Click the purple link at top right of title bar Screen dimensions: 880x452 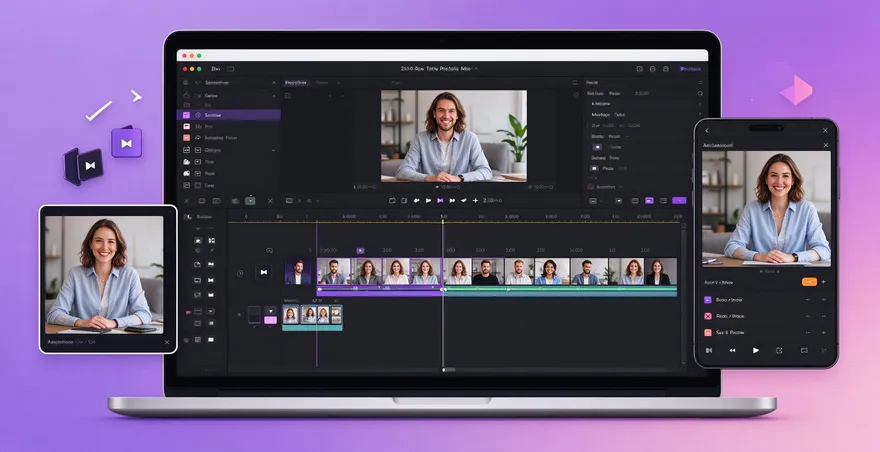690,69
